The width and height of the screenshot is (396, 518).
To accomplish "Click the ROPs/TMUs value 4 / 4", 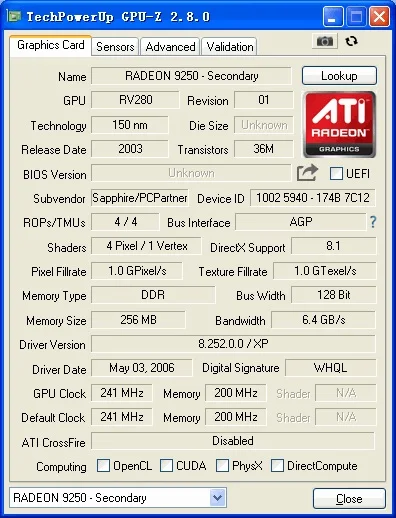I will pyautogui.click(x=125, y=222).
